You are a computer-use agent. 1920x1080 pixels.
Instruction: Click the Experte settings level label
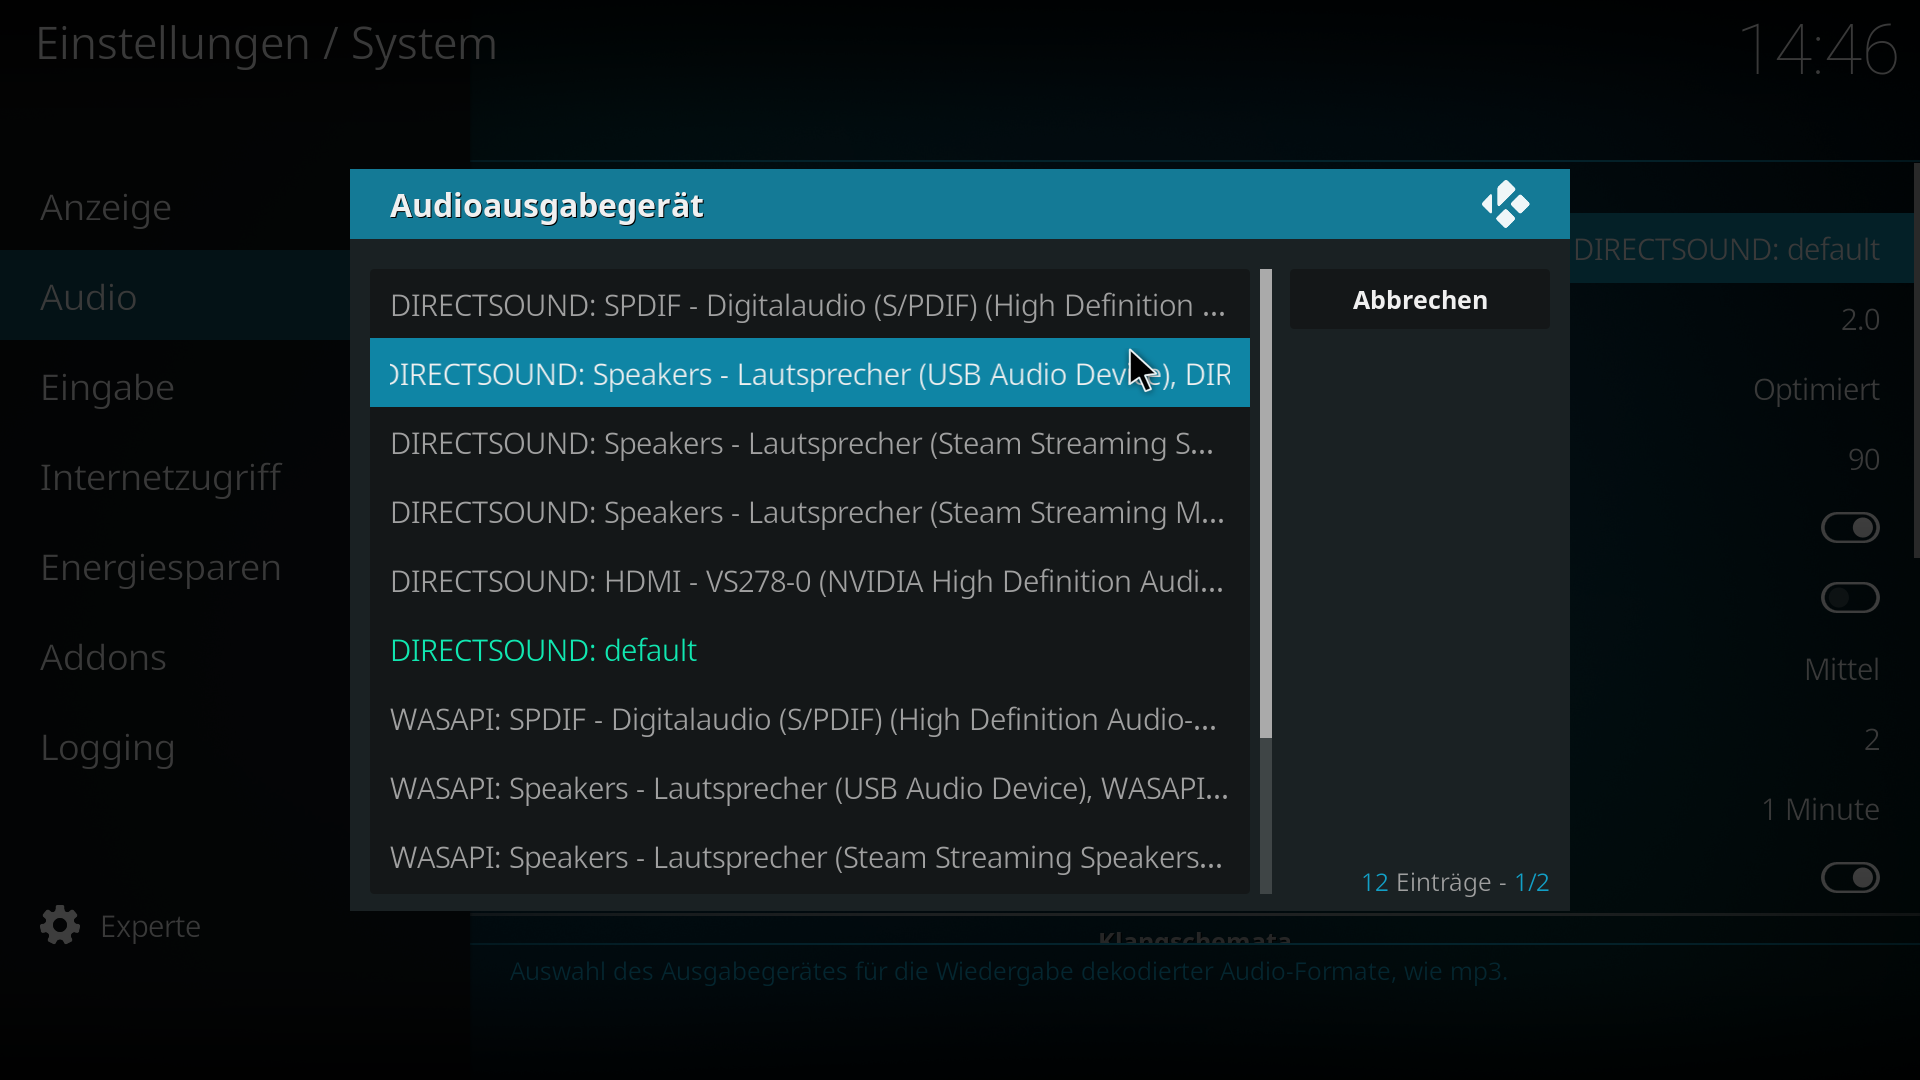pos(150,926)
